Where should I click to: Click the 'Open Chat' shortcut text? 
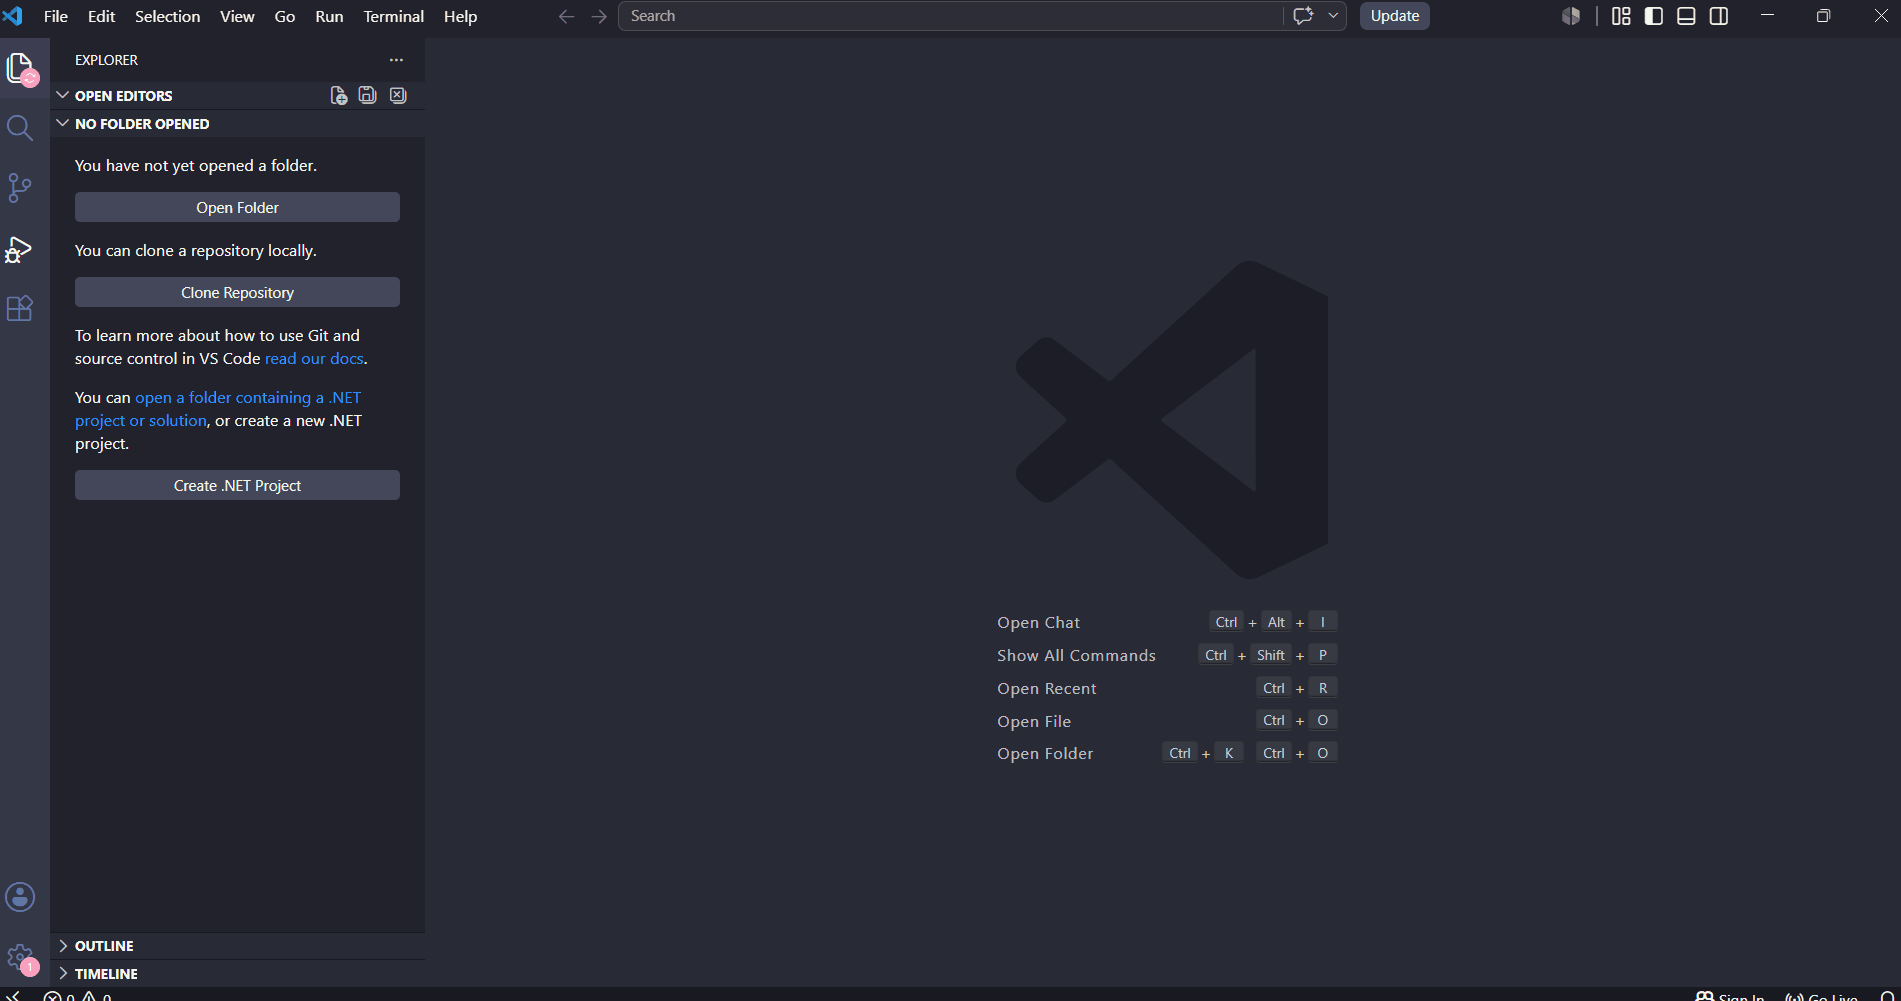[1038, 622]
